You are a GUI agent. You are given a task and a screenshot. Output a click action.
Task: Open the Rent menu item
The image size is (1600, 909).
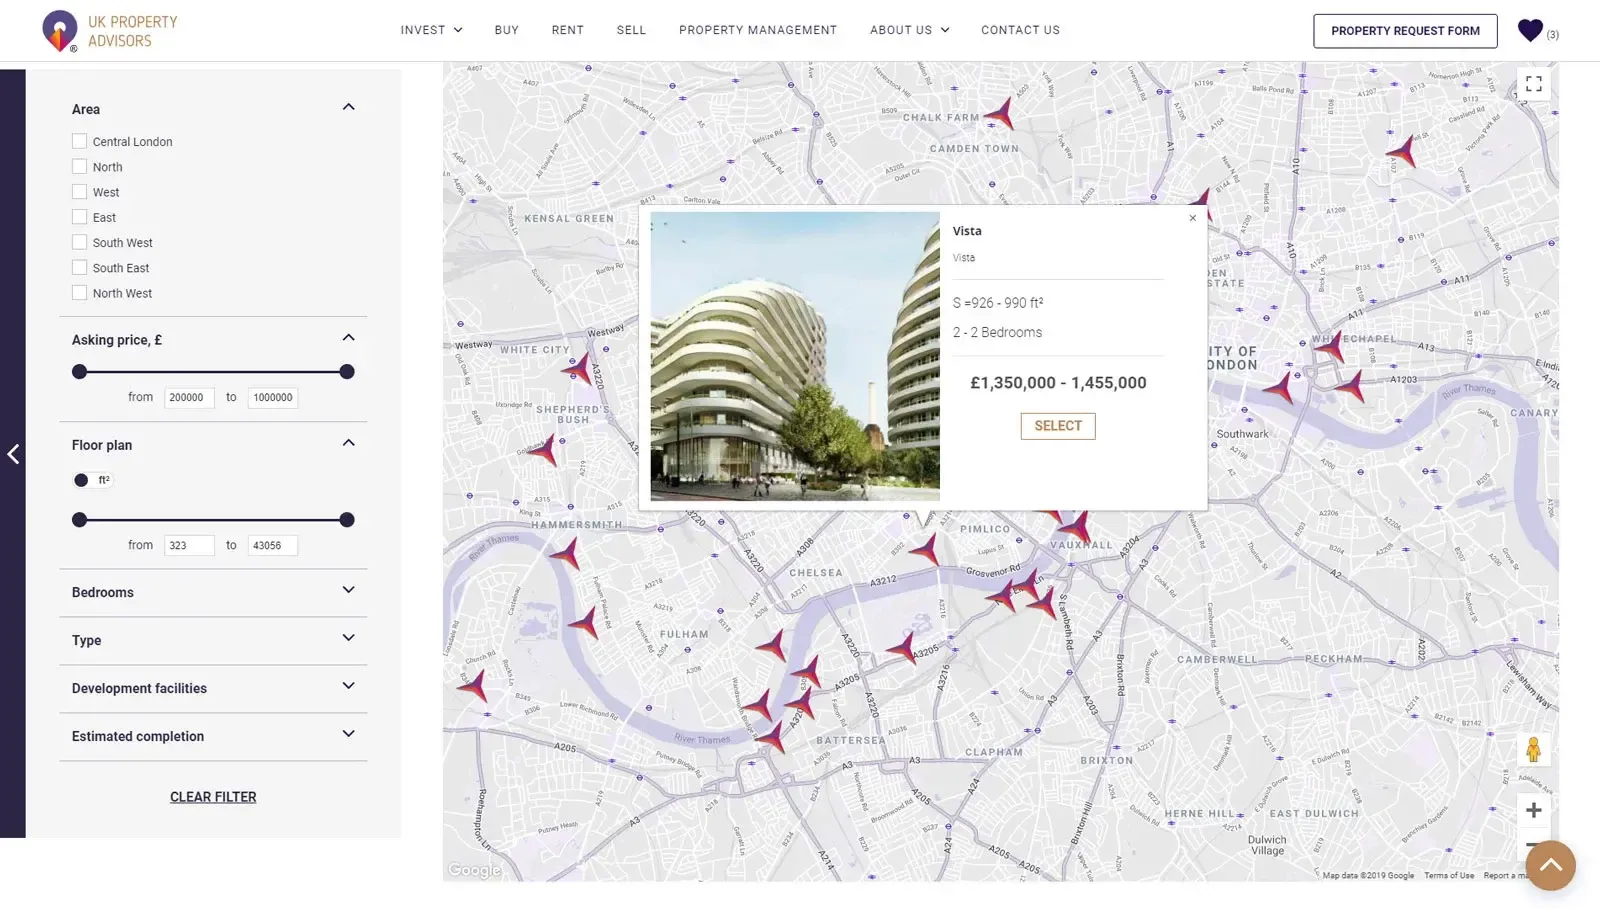(568, 30)
